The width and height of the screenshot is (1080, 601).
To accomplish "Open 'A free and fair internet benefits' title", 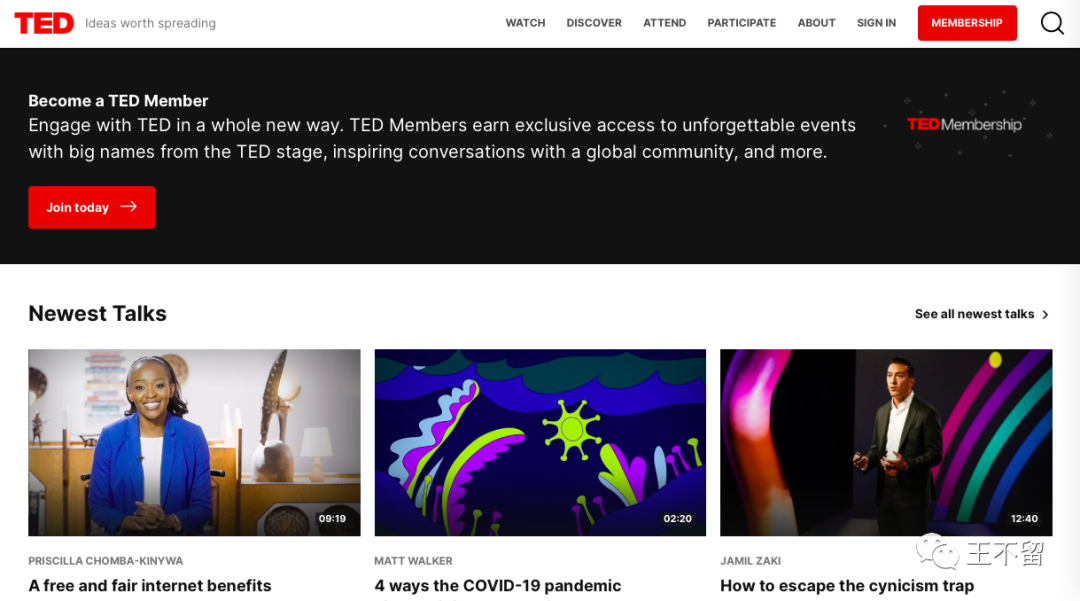I will point(149,586).
